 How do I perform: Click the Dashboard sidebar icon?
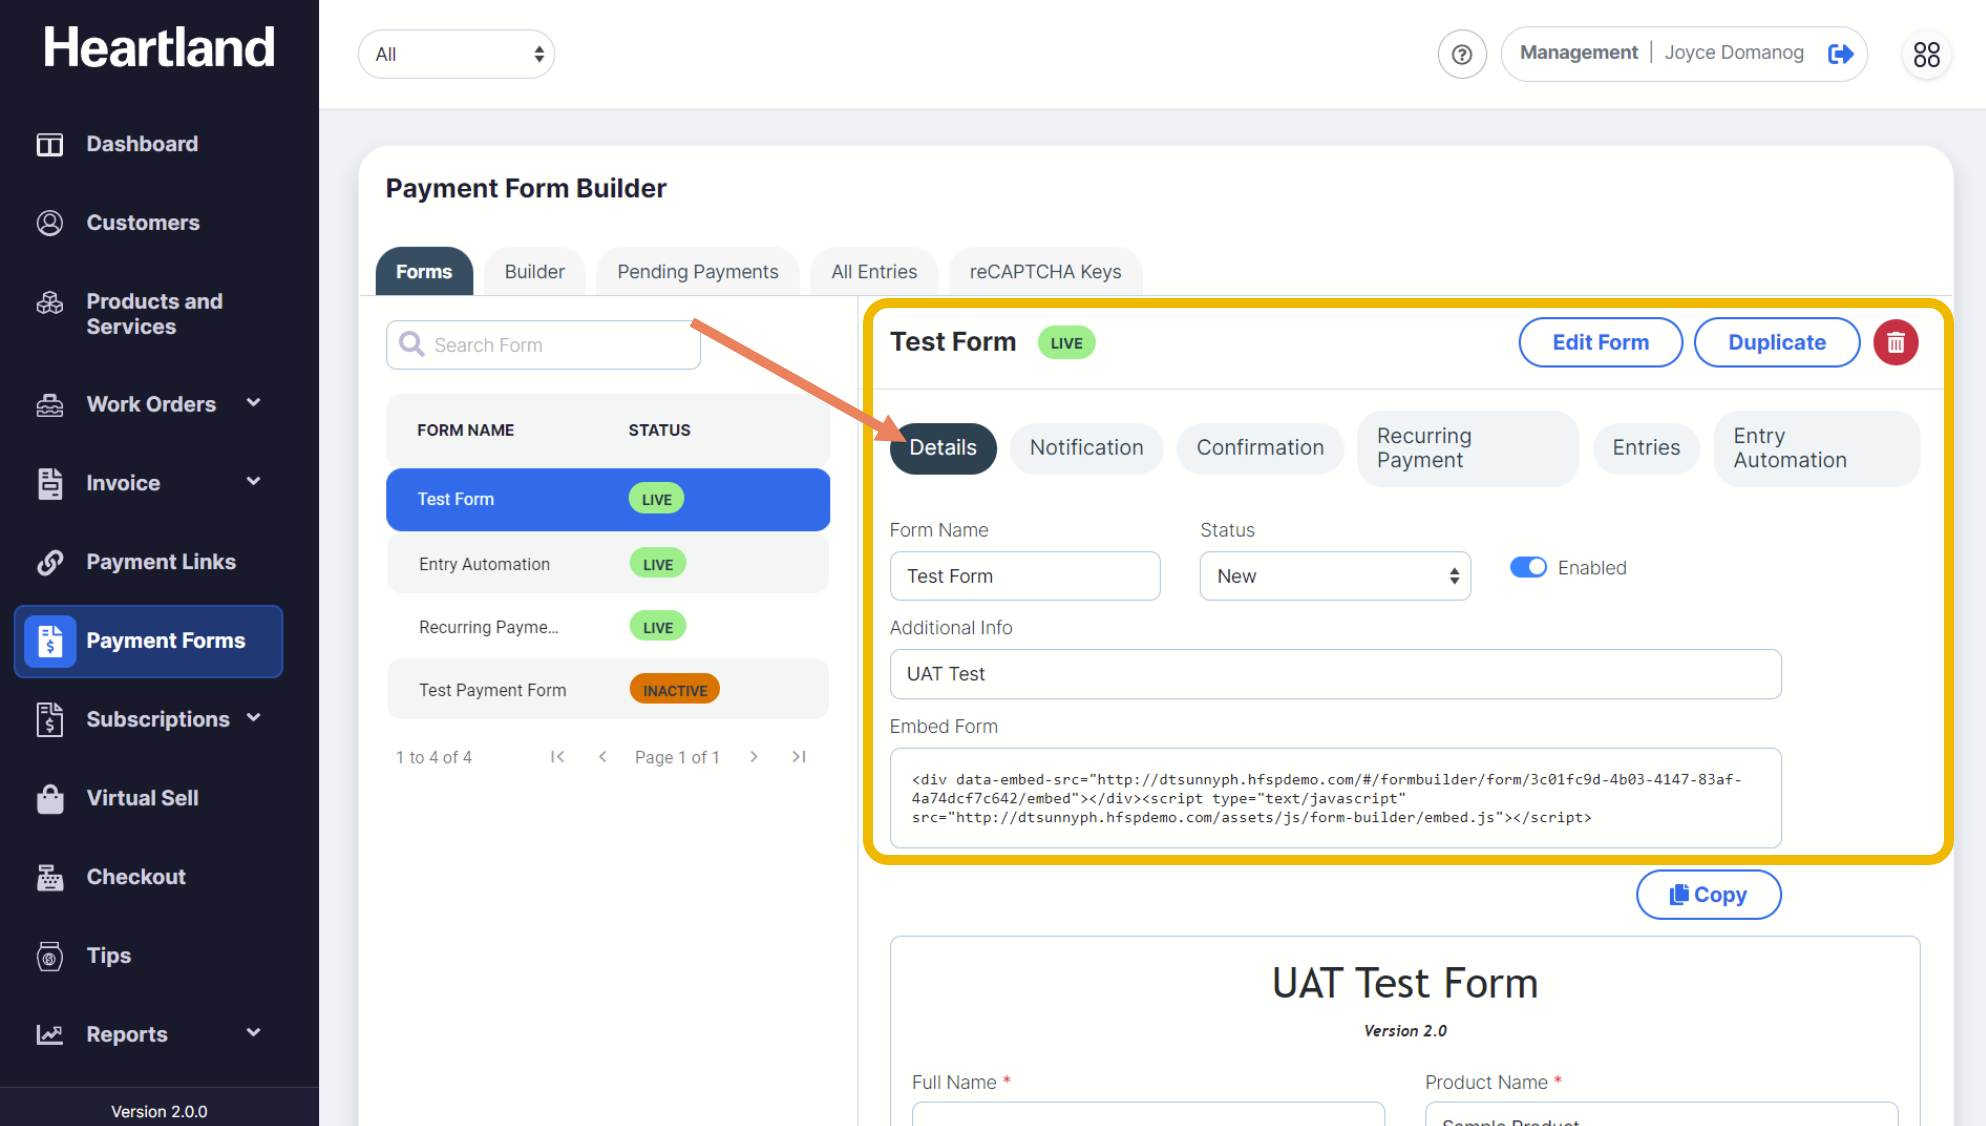[50, 144]
